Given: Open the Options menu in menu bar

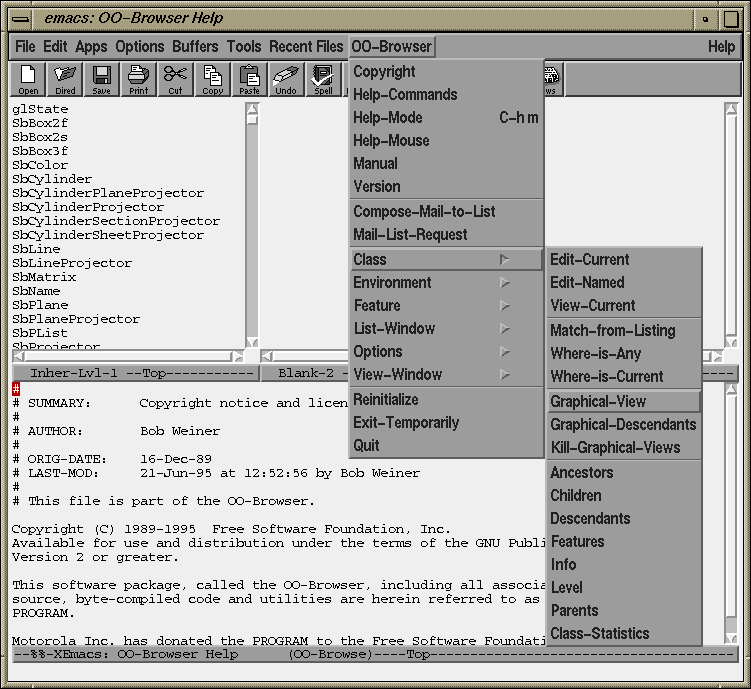Looking at the screenshot, I should pos(139,46).
